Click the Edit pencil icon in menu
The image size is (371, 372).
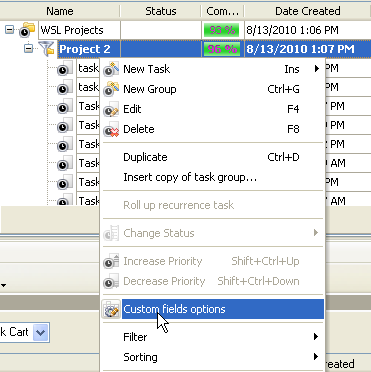tap(111, 109)
